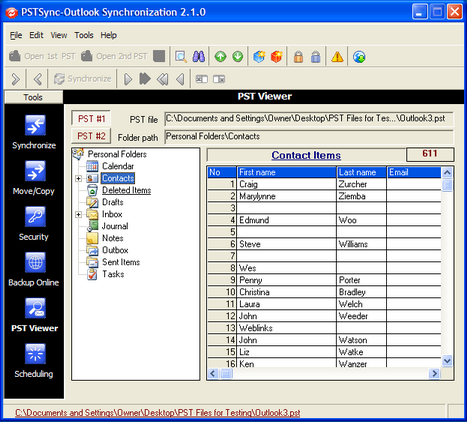Click the double right arrow forward icon
The height and width of the screenshot is (422, 467).
(145, 79)
